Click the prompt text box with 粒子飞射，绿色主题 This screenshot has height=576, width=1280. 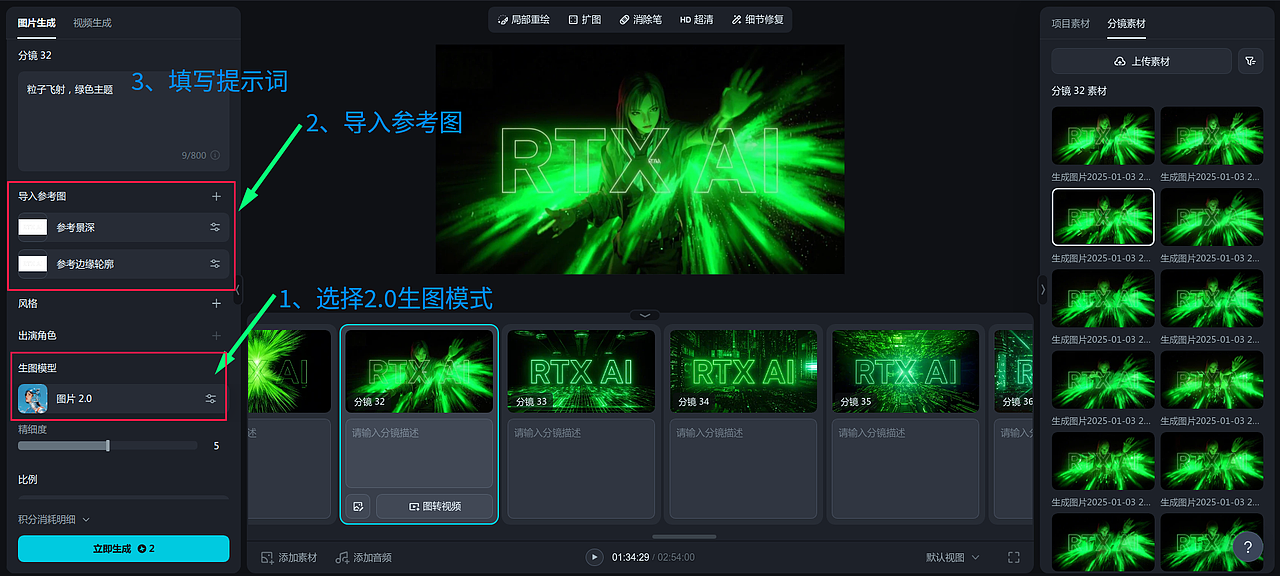coord(124,121)
